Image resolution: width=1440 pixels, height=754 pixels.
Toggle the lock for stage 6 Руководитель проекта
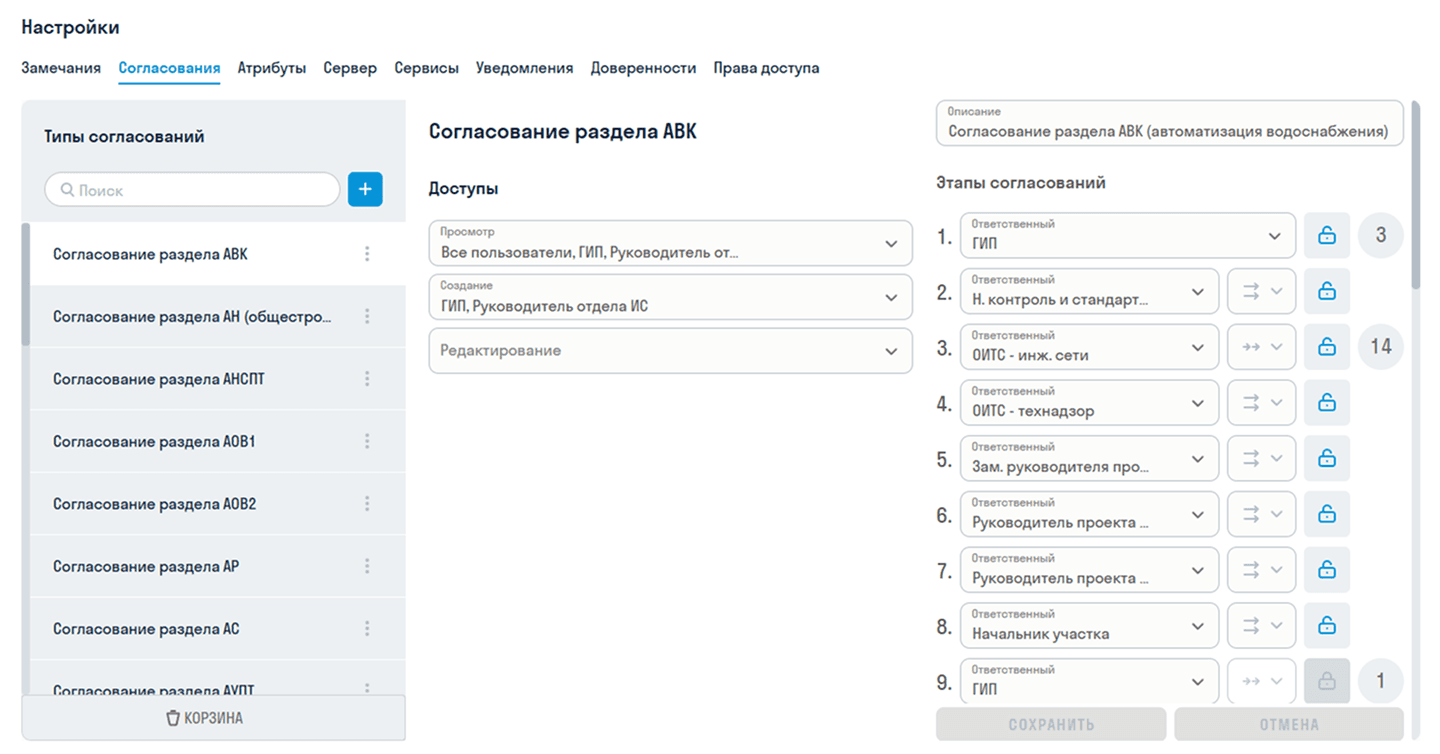[1327, 514]
